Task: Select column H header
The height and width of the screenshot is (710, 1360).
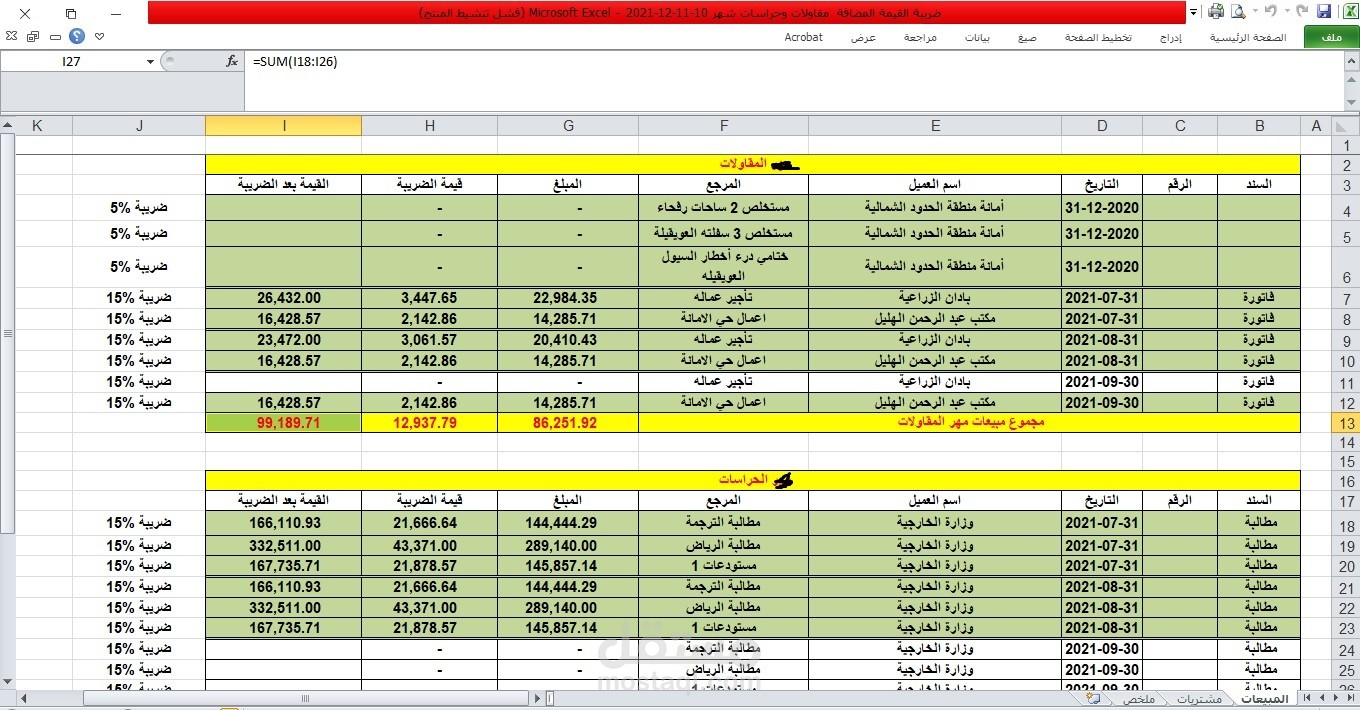Action: tap(429, 125)
